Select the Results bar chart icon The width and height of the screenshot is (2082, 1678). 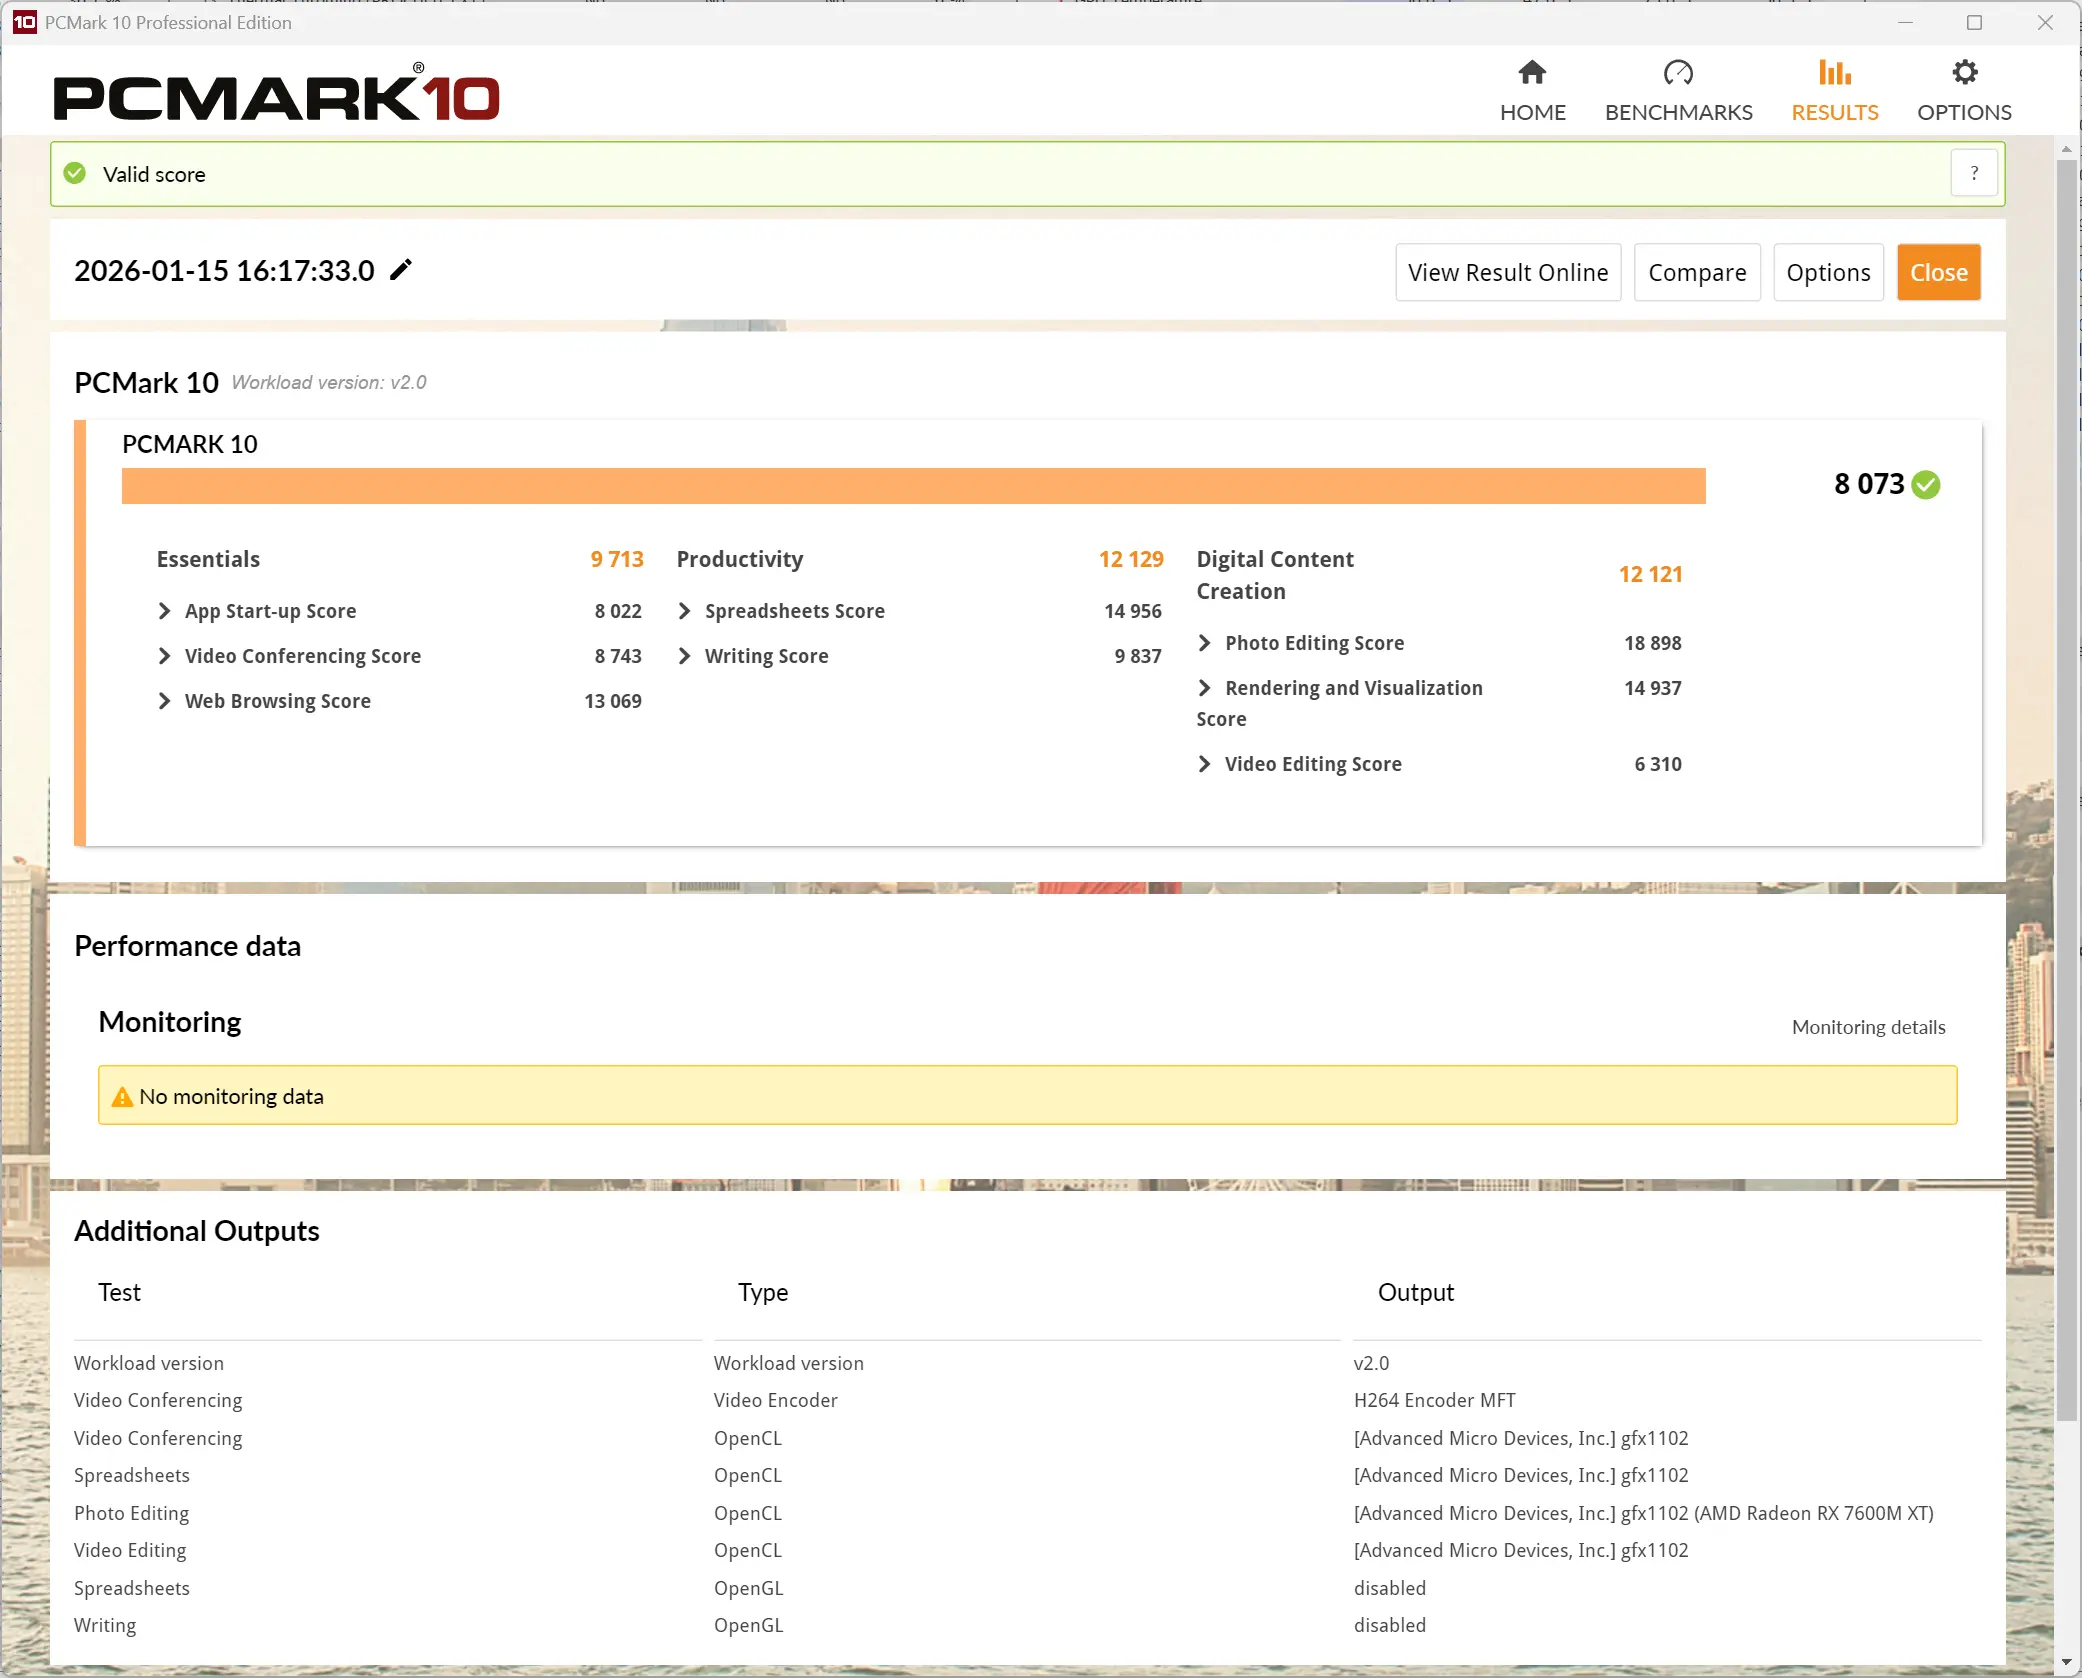[1834, 73]
